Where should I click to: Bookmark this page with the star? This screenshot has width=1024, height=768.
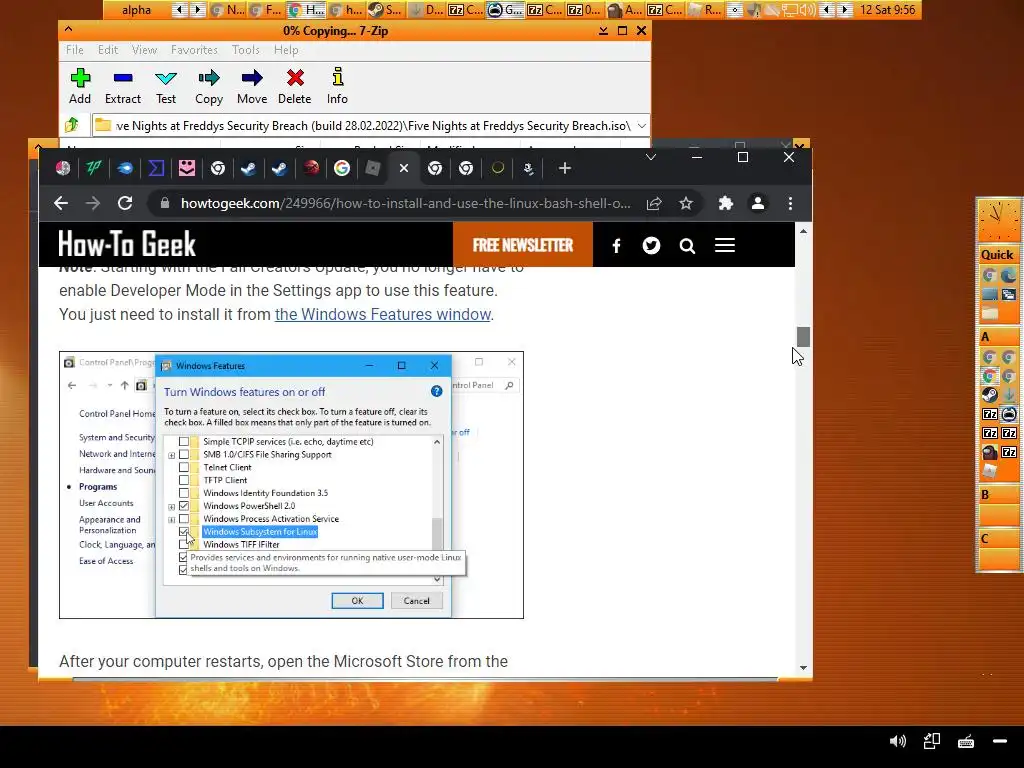(686, 204)
